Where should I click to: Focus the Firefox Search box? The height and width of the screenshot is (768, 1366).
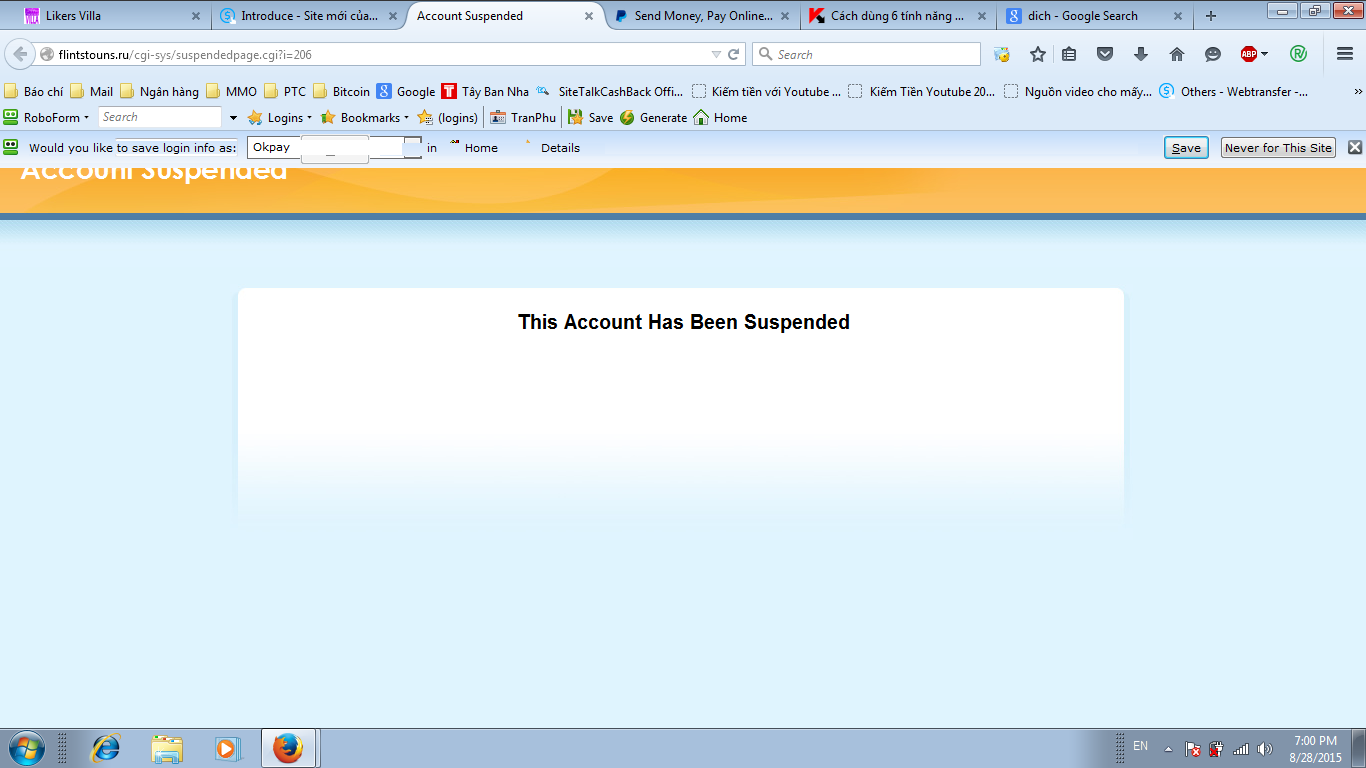[x=866, y=54]
